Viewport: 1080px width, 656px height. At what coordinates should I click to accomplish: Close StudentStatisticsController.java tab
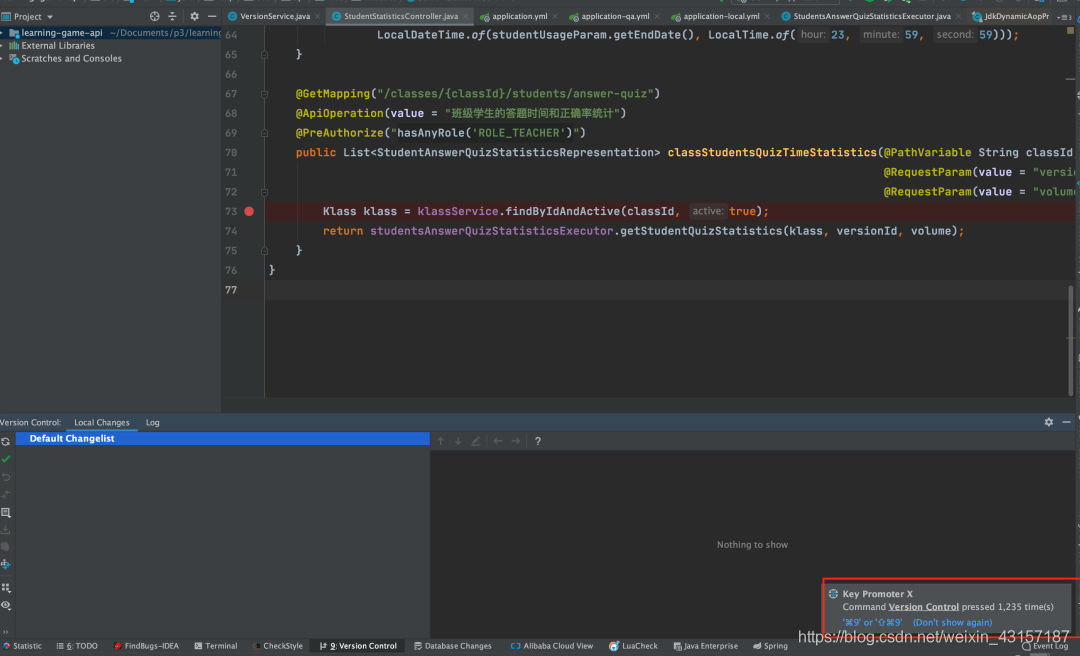[466, 17]
